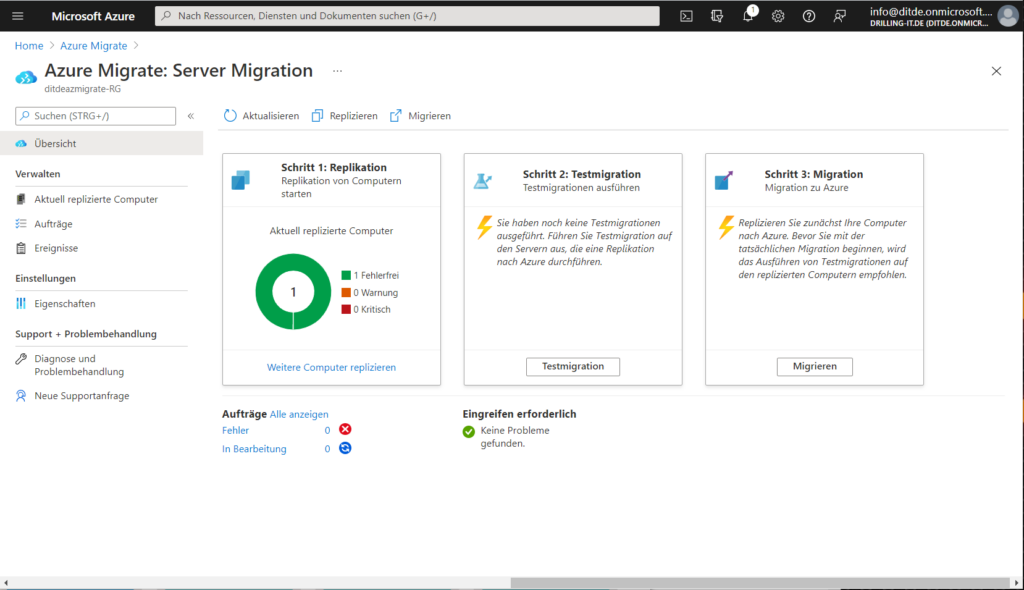
Task: Click the orange Warnung legend swatch
Action: [x=346, y=292]
